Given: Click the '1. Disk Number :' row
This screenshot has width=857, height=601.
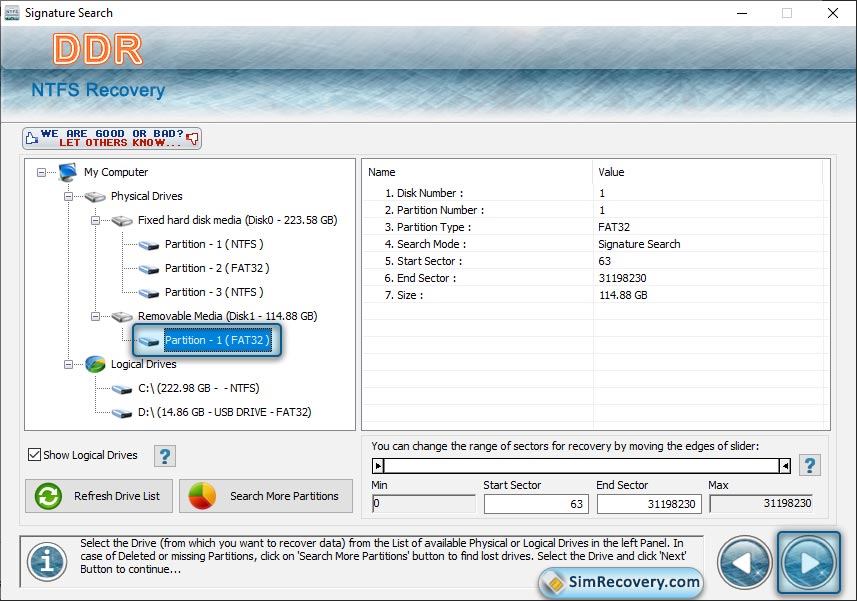Looking at the screenshot, I should pyautogui.click(x=594, y=193).
